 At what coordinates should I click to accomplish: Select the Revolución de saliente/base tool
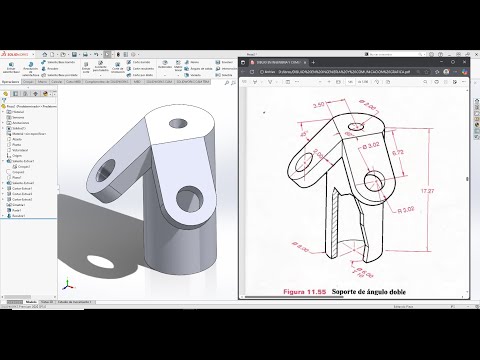click(30, 69)
